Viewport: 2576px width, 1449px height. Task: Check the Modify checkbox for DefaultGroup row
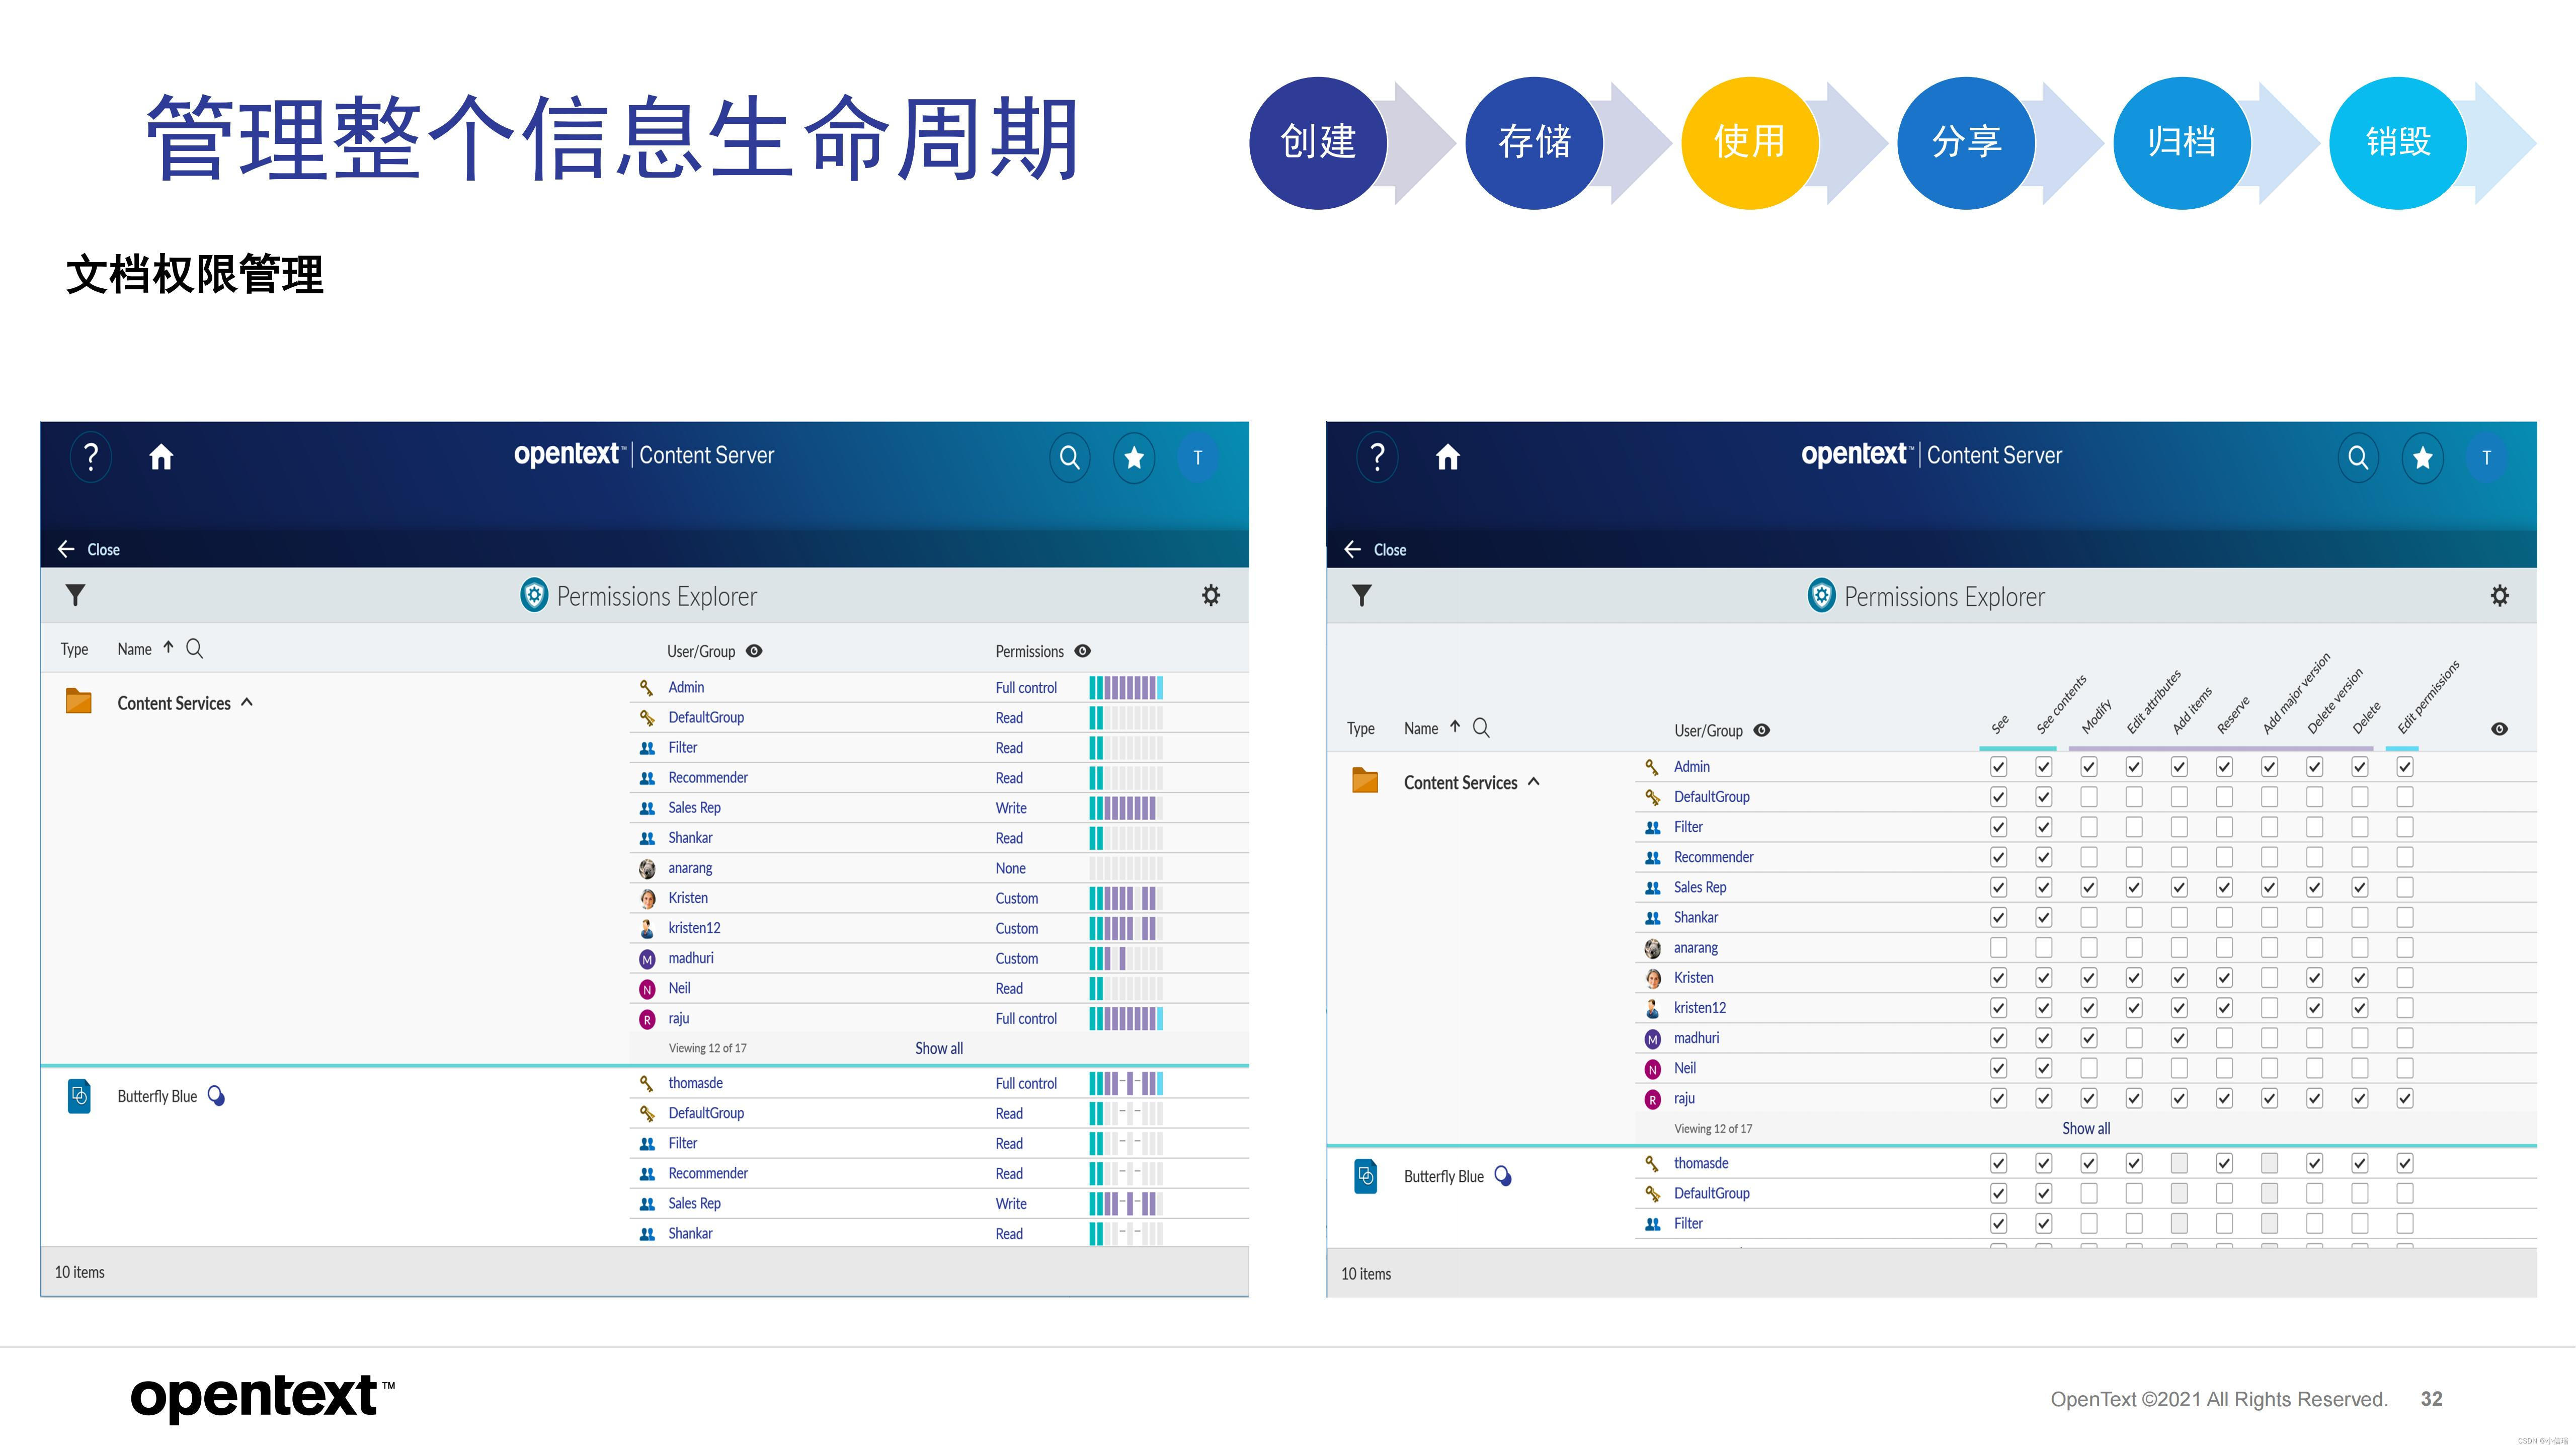click(2089, 797)
